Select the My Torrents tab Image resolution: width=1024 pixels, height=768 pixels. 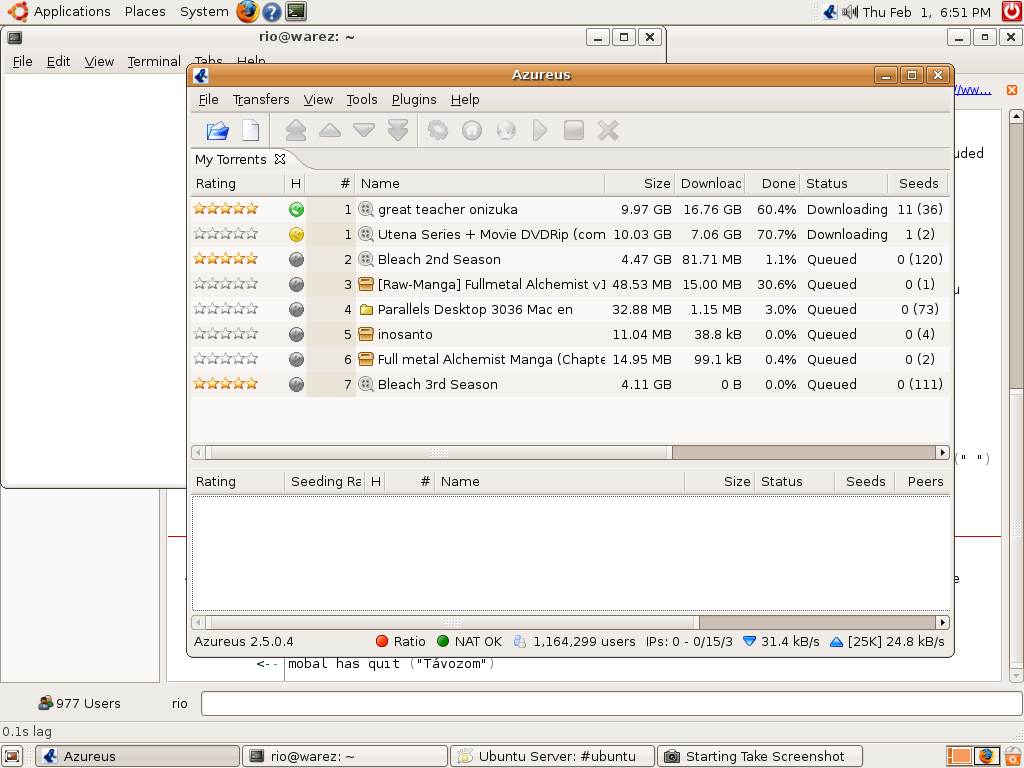(x=231, y=159)
